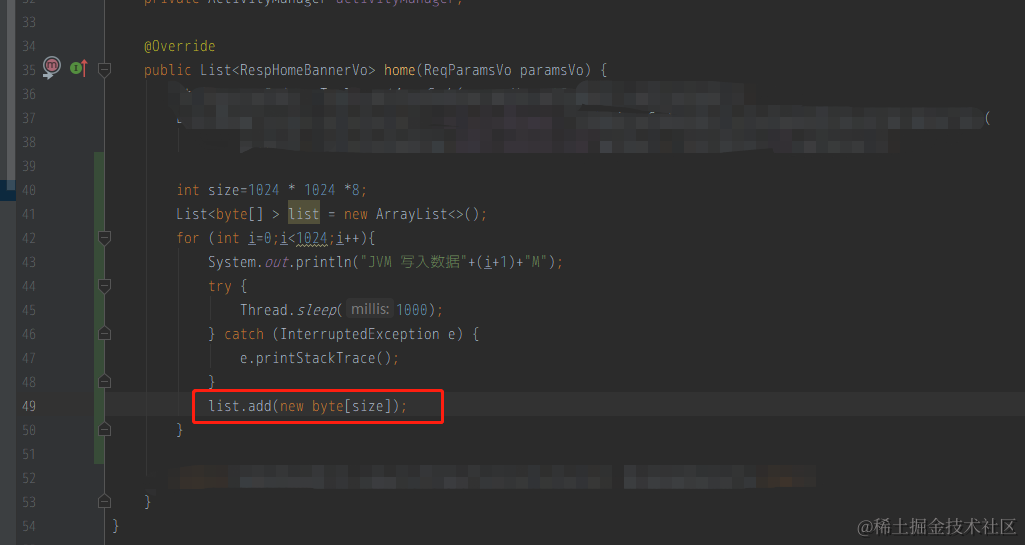Collapse the try block fold marker on line 44

105,286
